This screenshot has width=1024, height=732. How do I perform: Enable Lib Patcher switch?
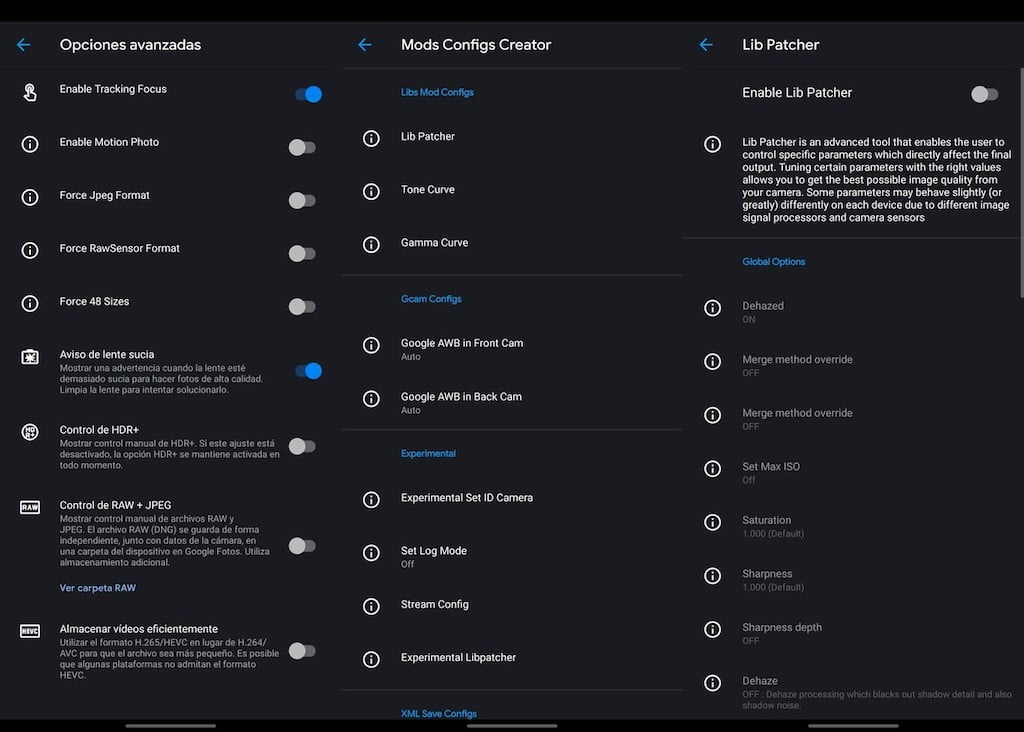coord(984,93)
